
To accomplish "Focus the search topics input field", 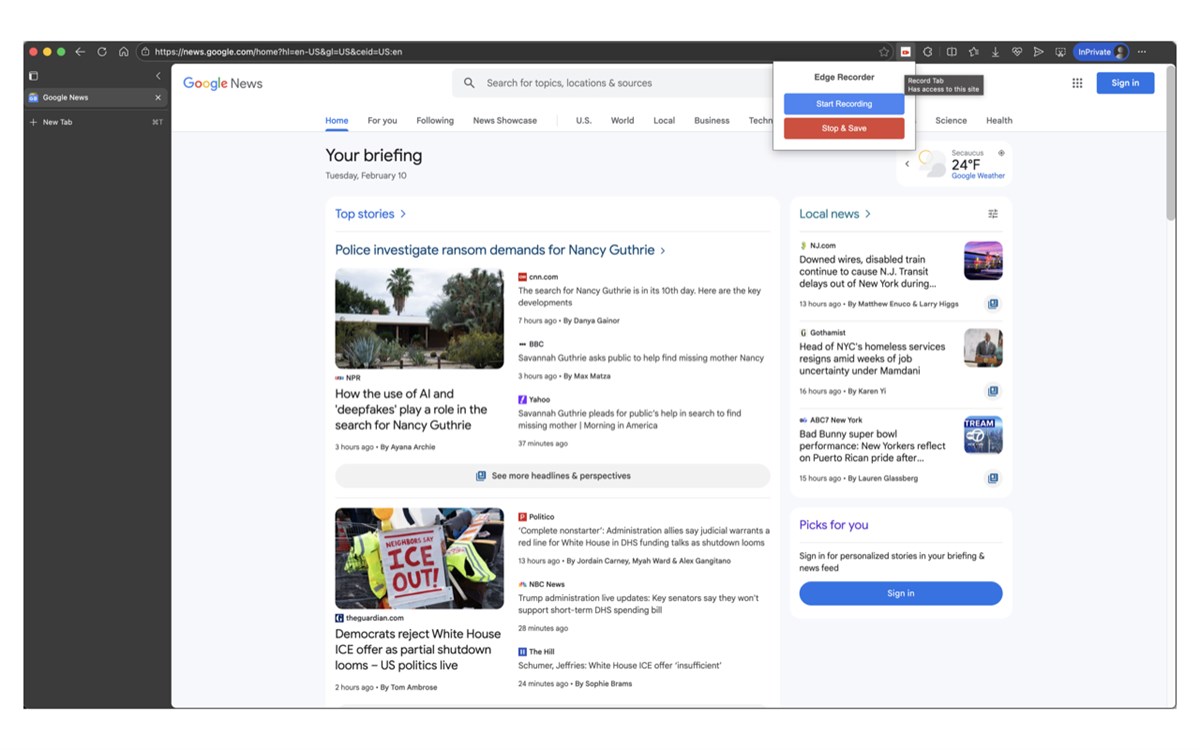I will click(x=620, y=83).
